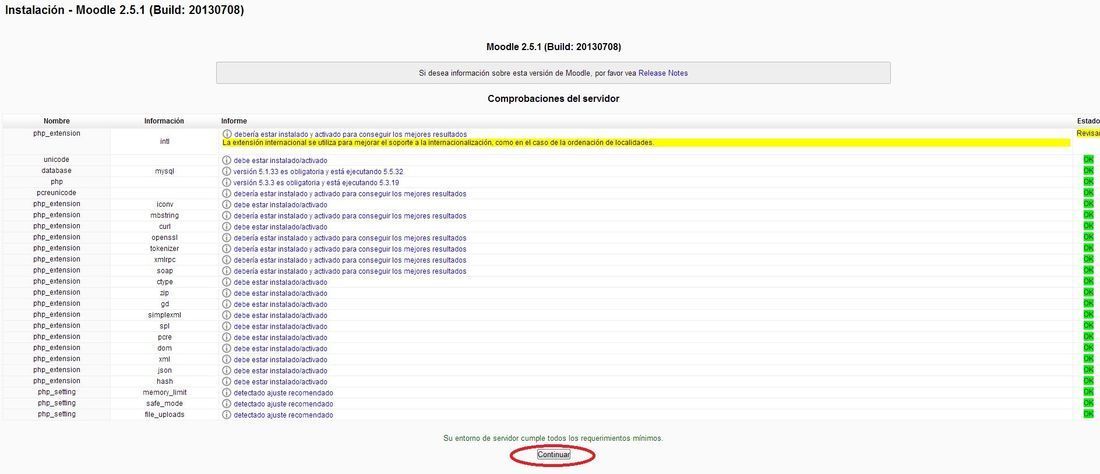1100x474 pixels.
Task: Click the unicode name cell
Action: (x=56, y=160)
